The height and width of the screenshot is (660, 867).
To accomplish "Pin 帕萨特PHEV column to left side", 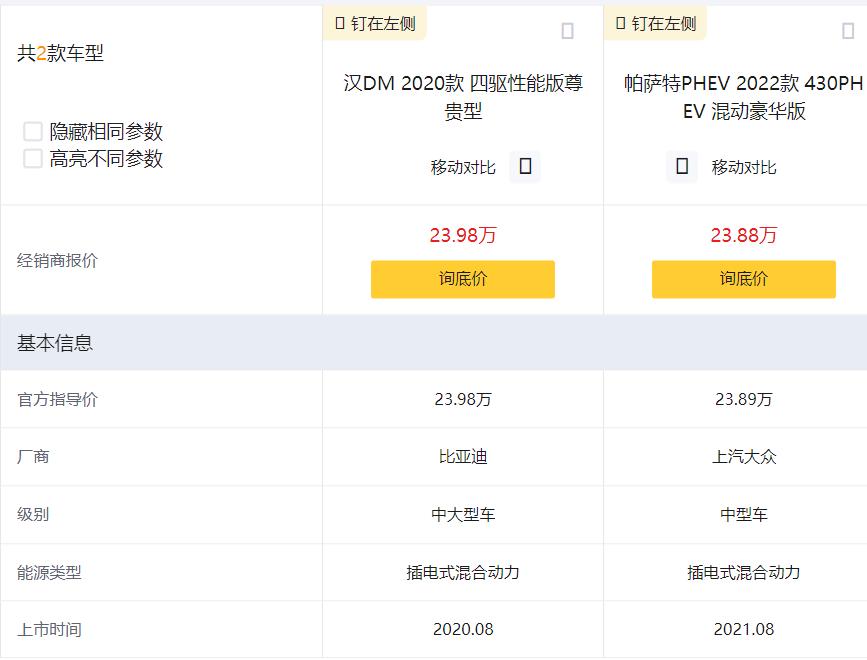I will coord(656,23).
